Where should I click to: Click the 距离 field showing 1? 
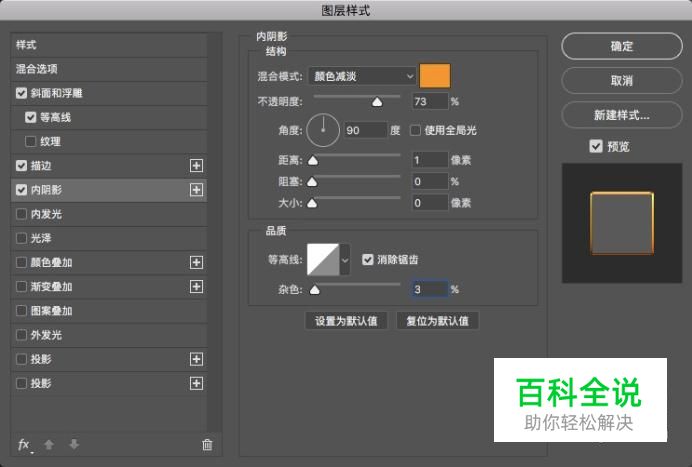[430, 160]
